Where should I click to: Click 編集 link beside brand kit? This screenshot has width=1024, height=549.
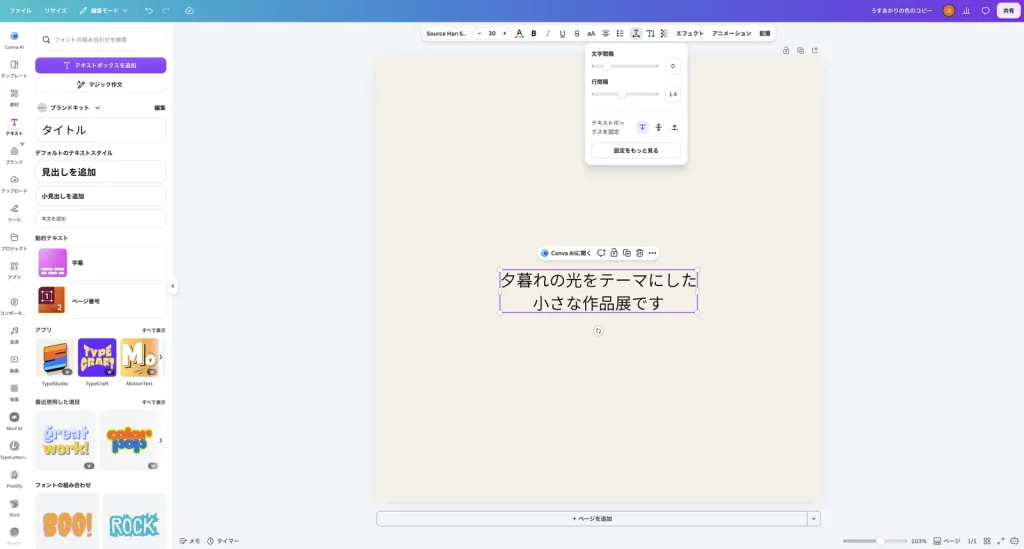(x=160, y=108)
